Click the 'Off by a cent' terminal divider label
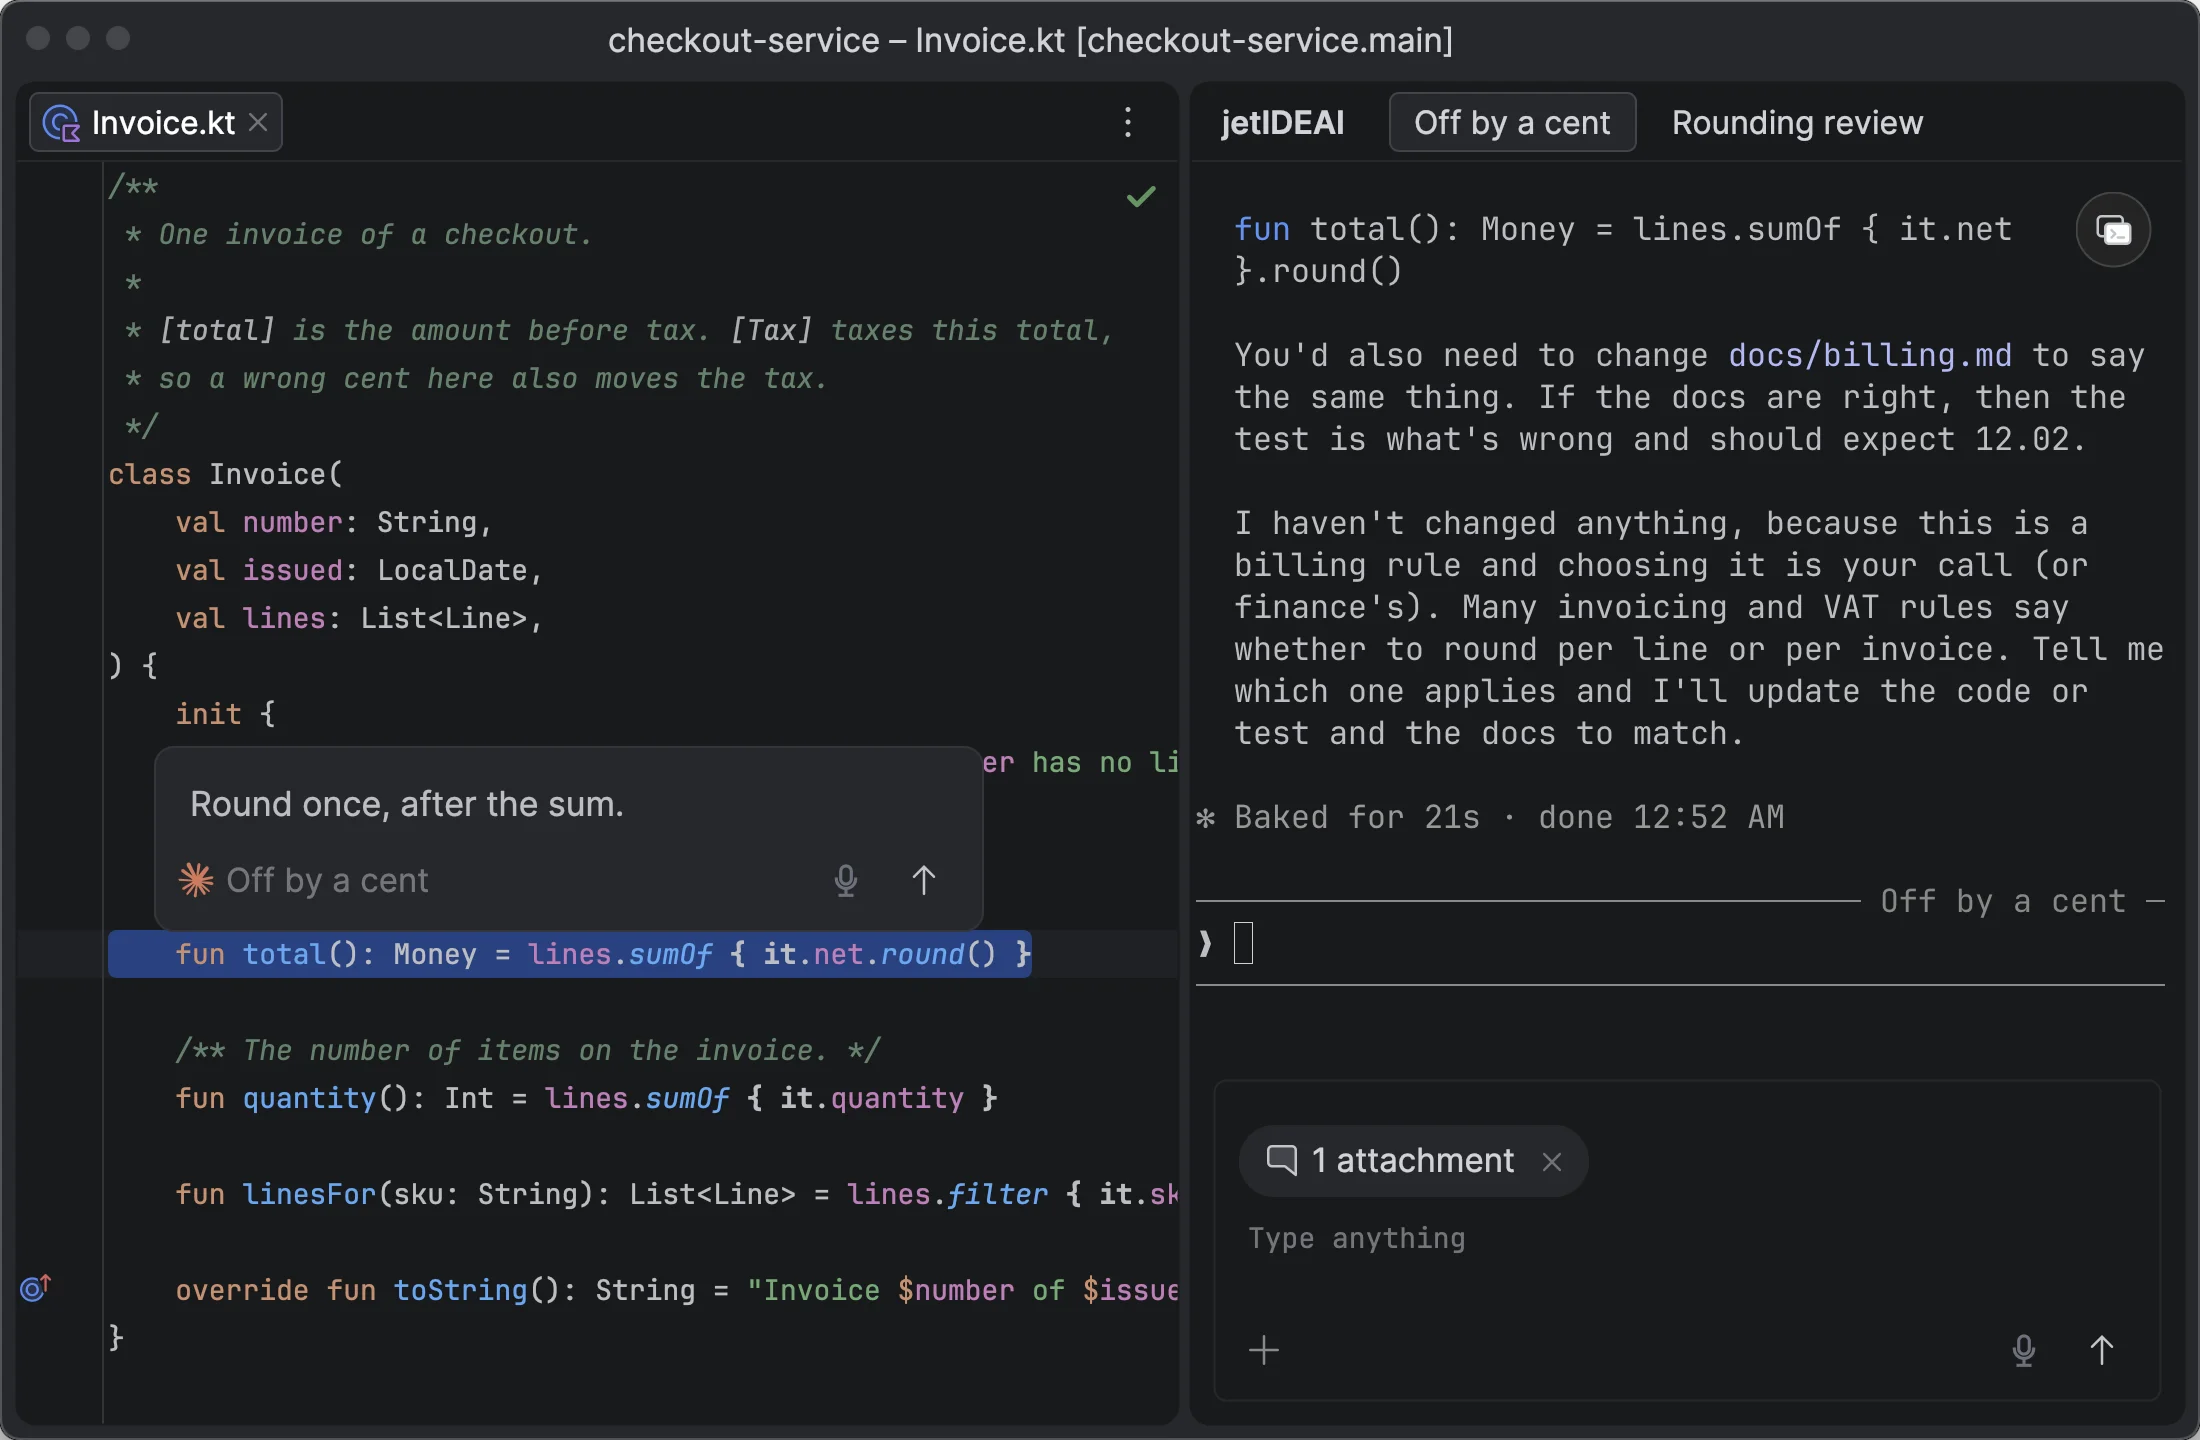2200x1440 pixels. (x=2003, y=901)
